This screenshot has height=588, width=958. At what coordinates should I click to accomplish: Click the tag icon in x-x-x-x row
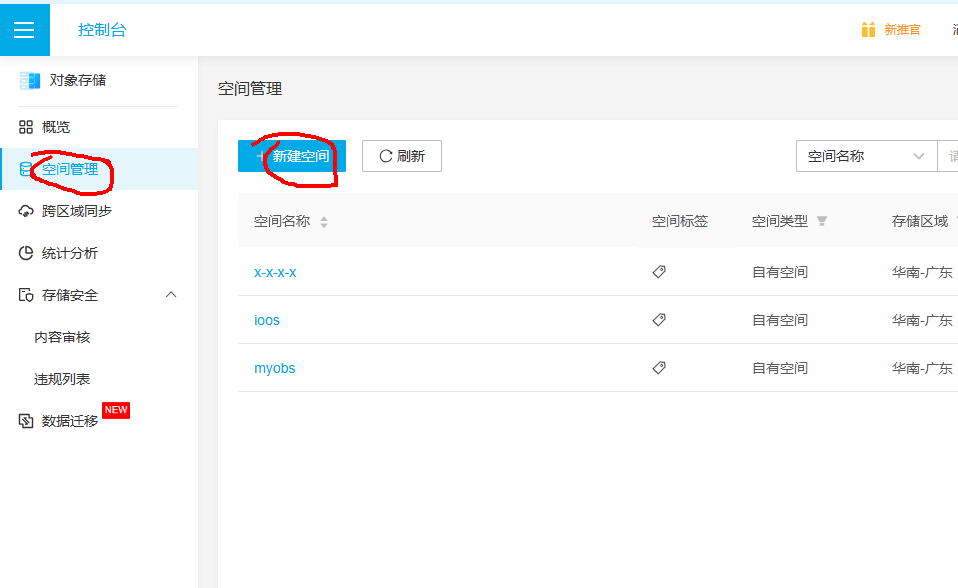pyautogui.click(x=659, y=272)
